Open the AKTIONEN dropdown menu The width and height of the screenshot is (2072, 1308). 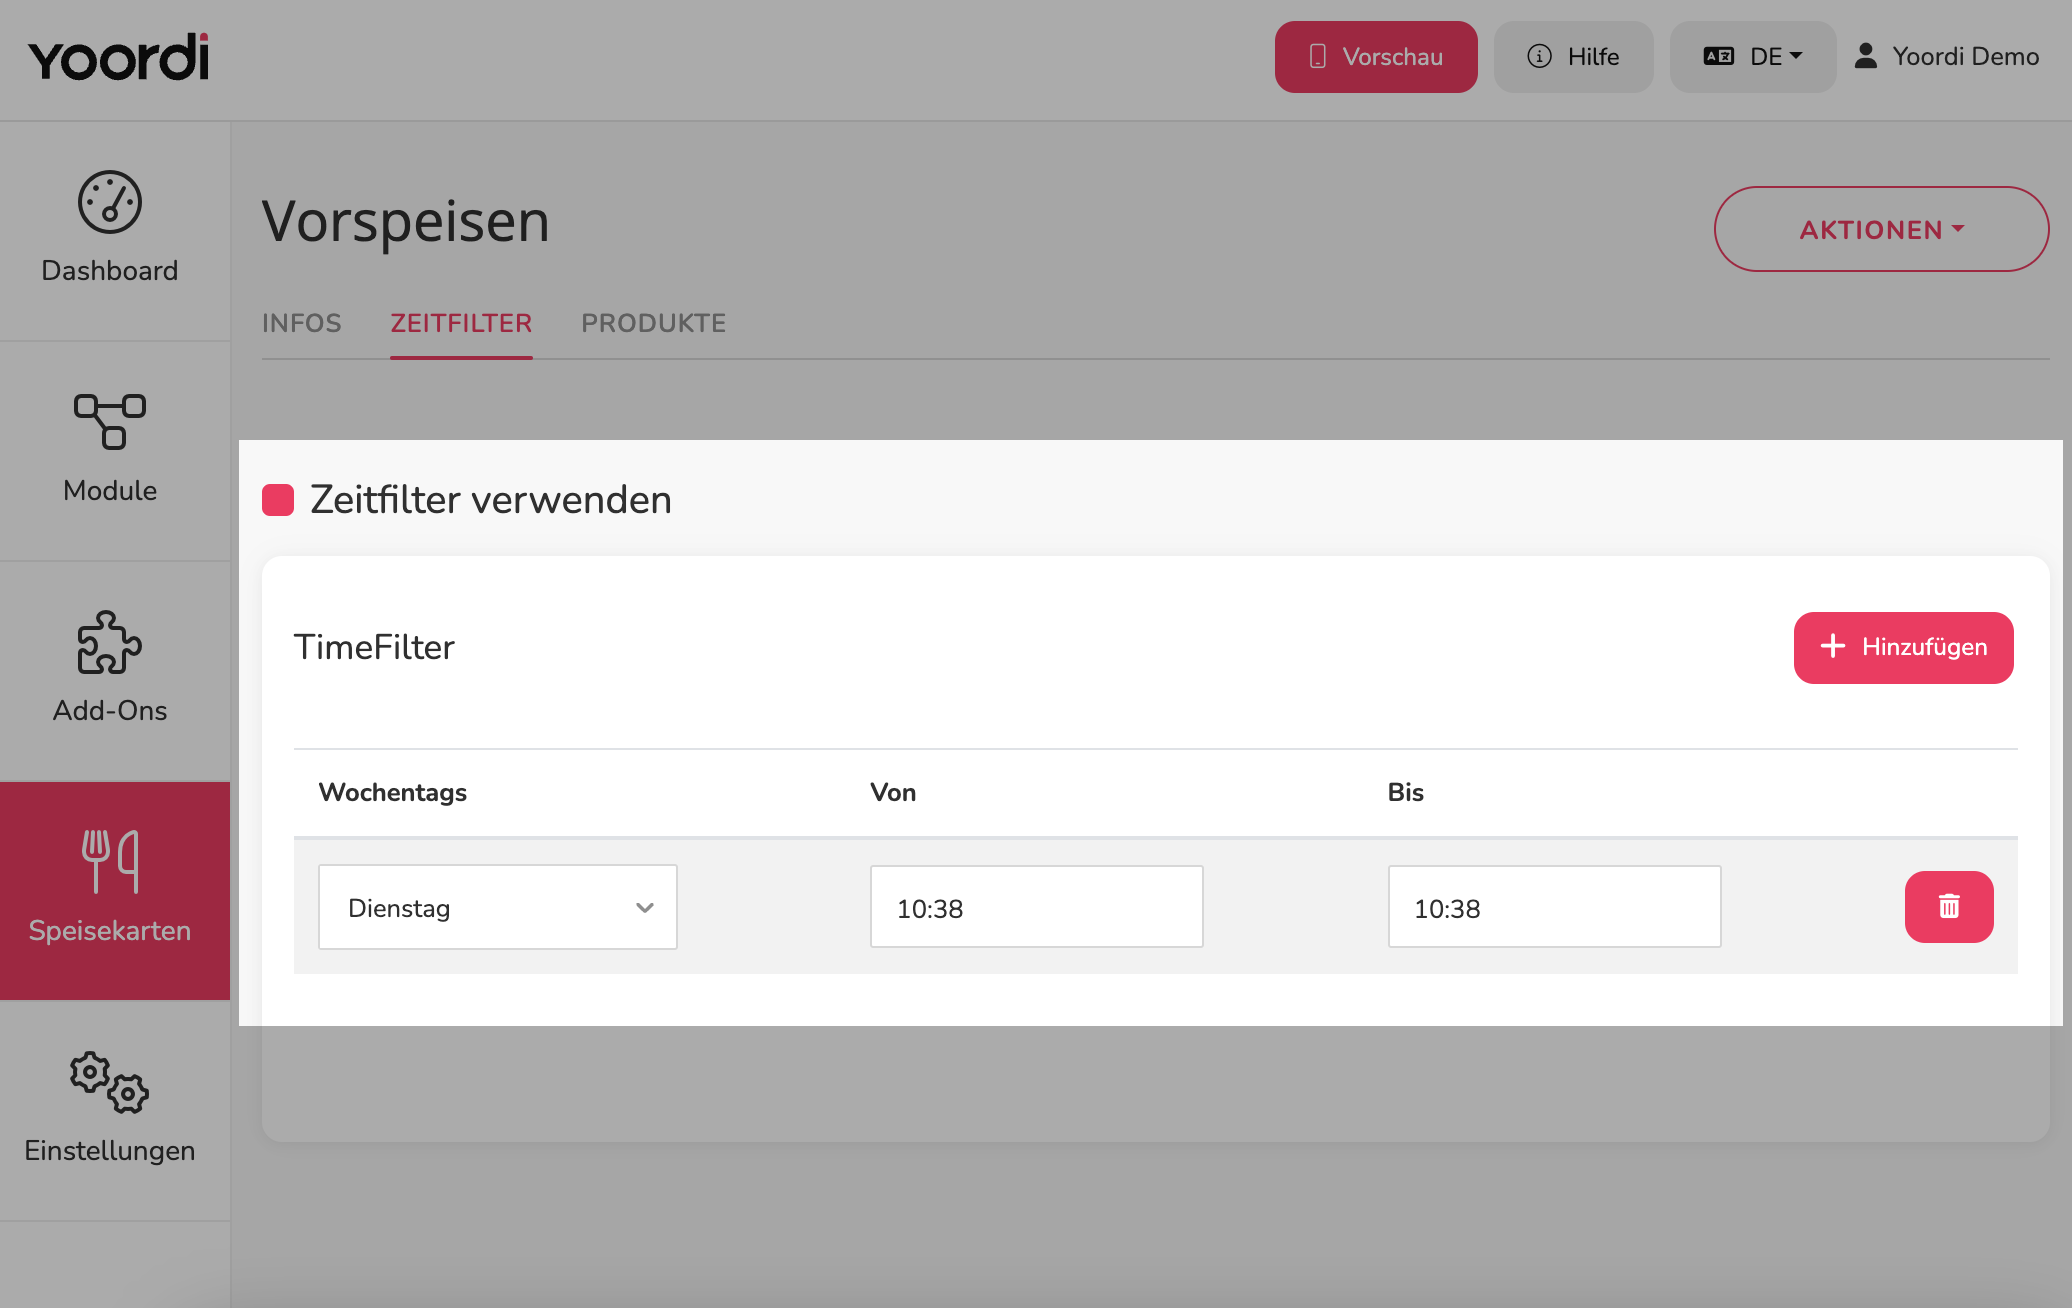click(1881, 229)
